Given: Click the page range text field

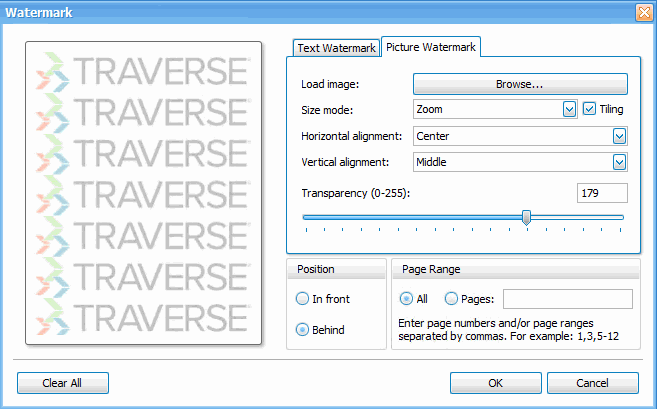Looking at the screenshot, I should click(x=567, y=299).
